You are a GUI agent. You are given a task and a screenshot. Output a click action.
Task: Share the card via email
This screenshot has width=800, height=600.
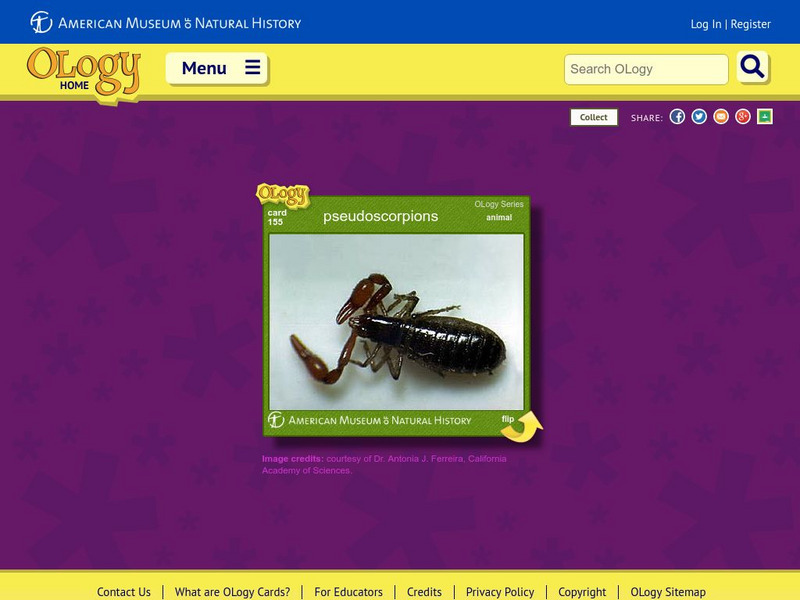721,116
